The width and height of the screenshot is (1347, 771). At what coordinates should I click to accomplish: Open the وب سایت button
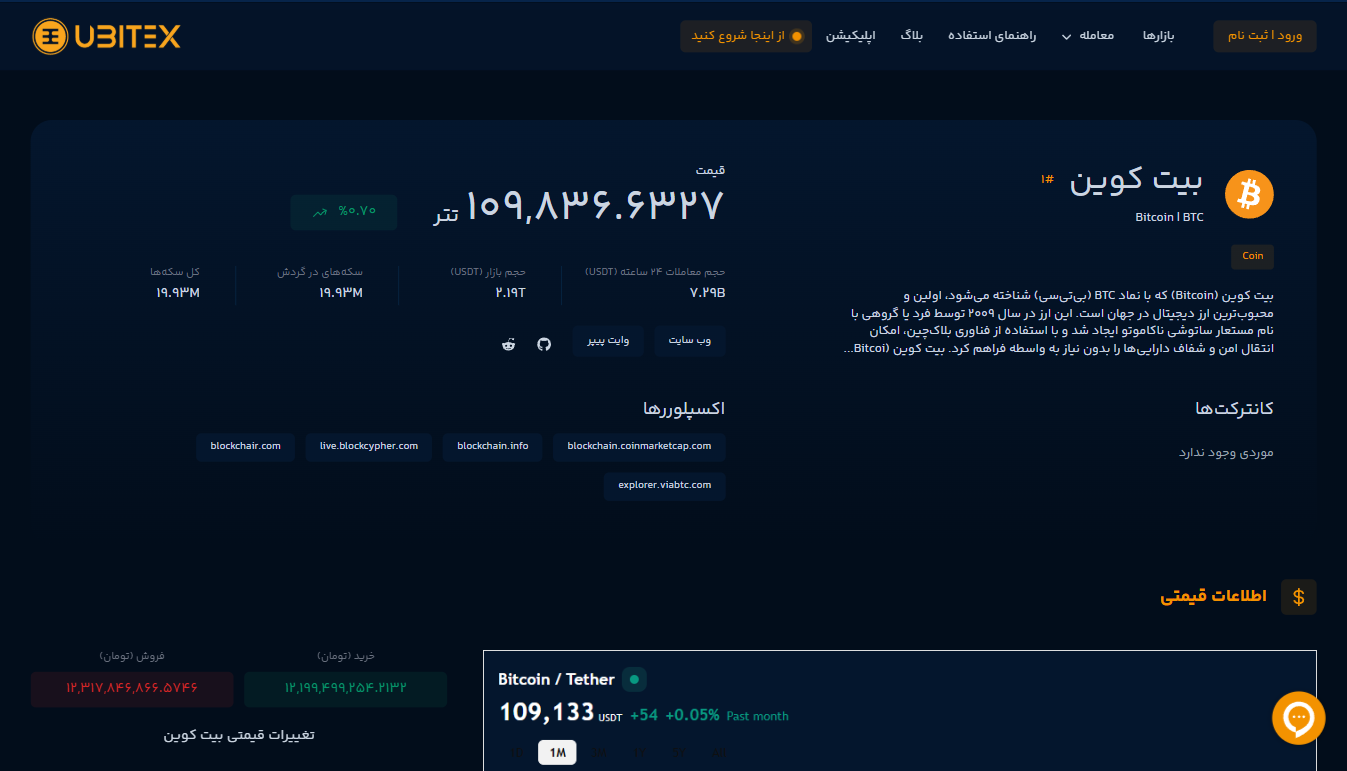[689, 341]
